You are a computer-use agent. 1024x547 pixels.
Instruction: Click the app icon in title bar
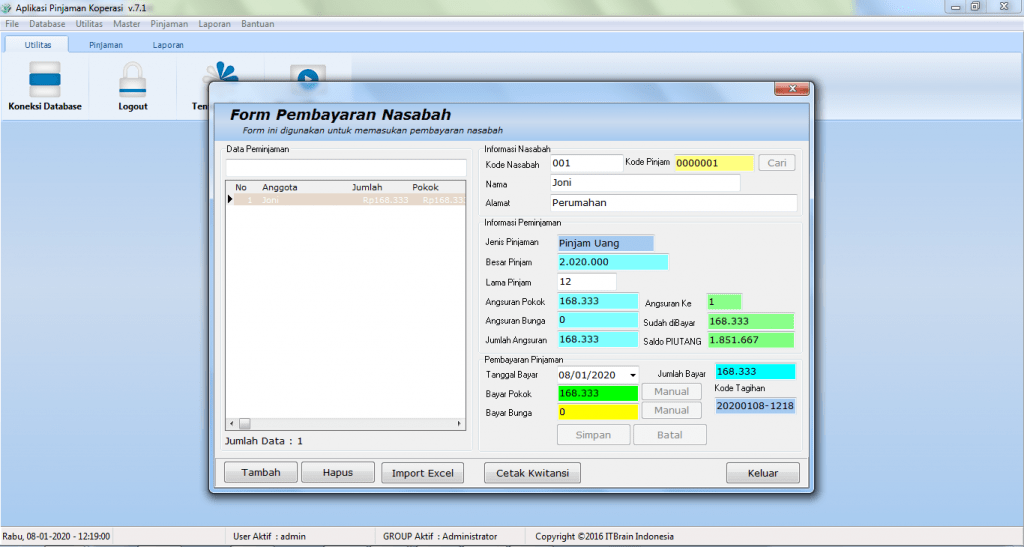(8, 7)
